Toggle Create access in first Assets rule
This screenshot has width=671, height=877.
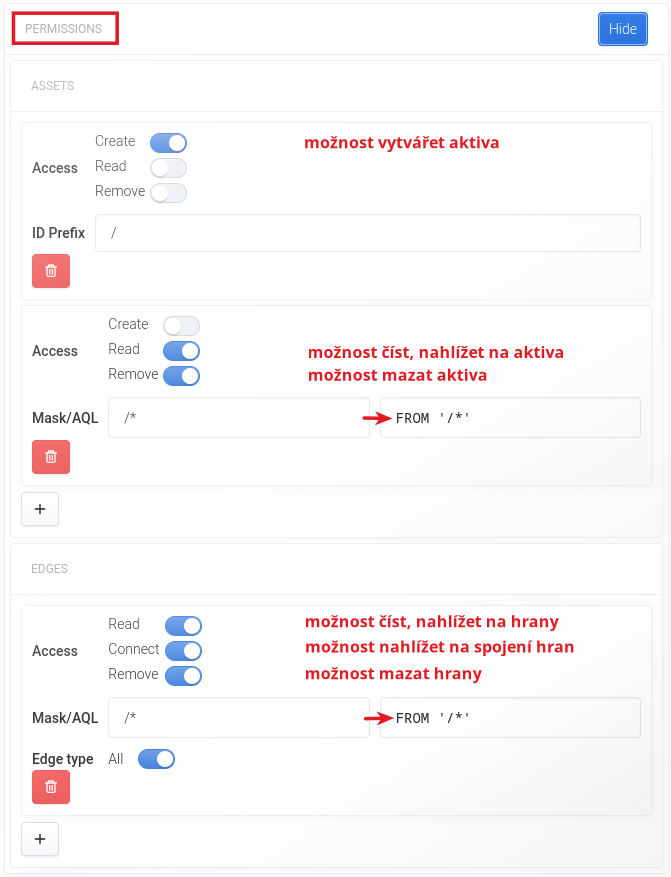(x=168, y=143)
